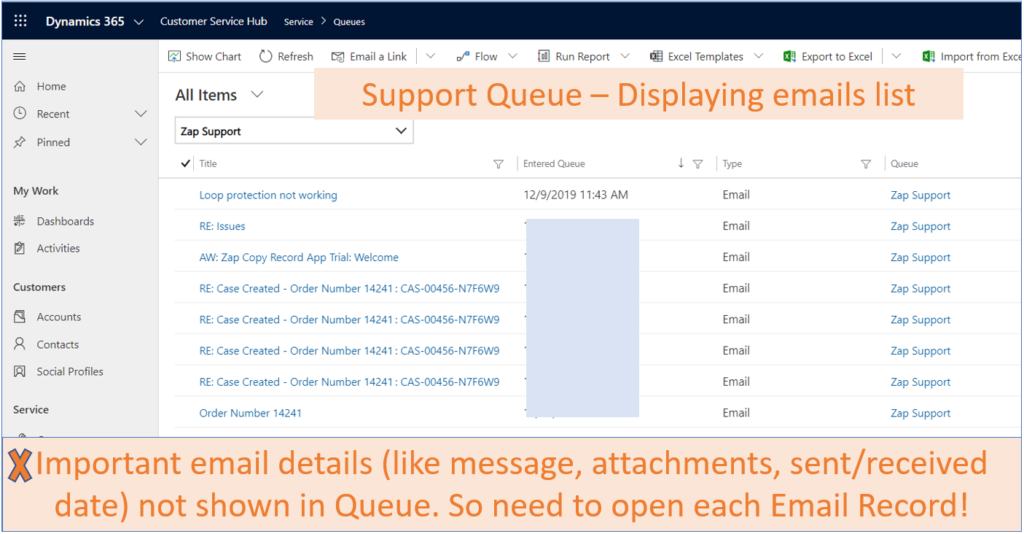Click the Show Chart icon
This screenshot has width=1024, height=534.
(x=174, y=57)
